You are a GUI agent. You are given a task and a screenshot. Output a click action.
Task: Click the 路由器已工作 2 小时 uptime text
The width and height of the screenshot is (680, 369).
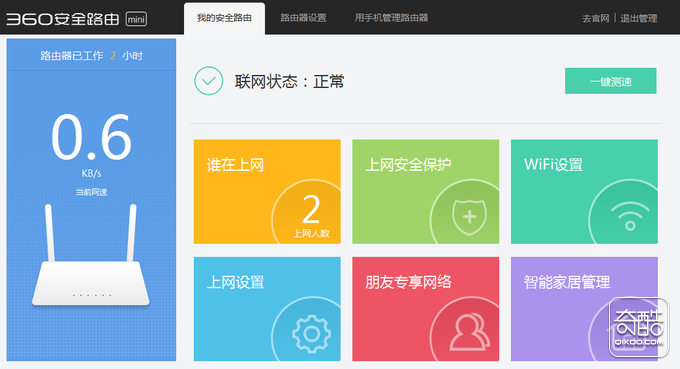(x=92, y=56)
